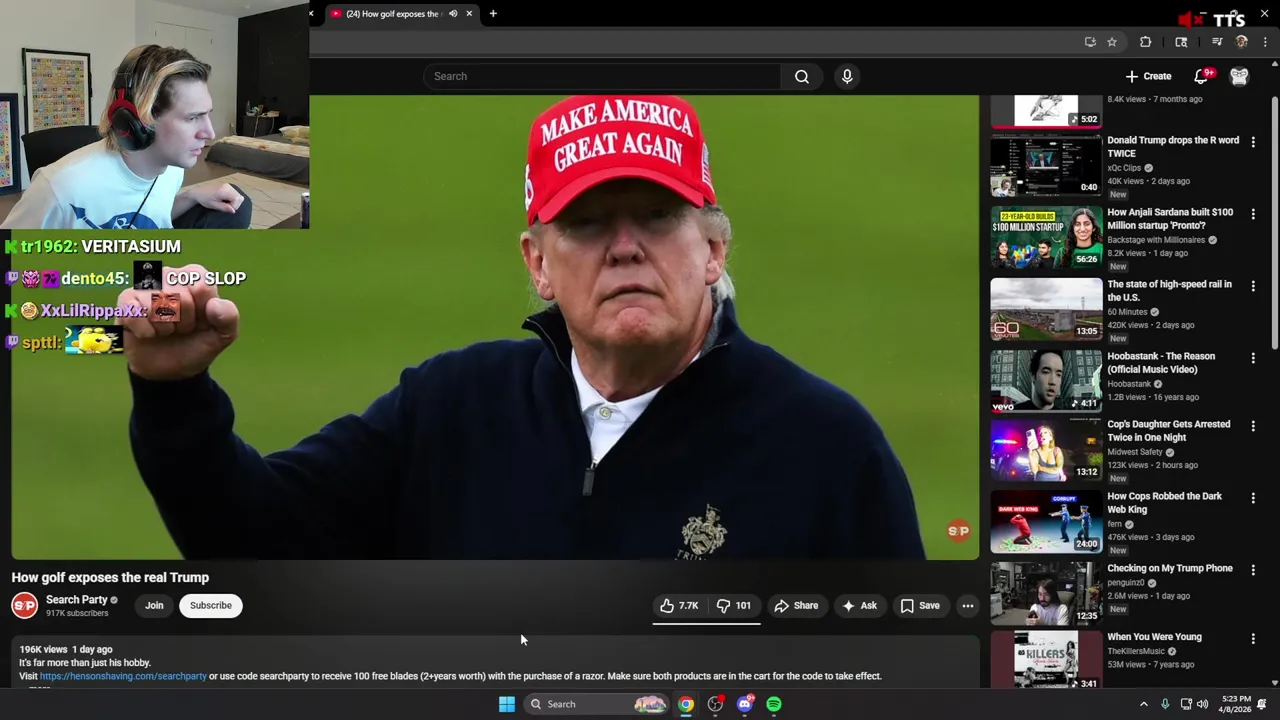Open OBS Studio from the taskbar

715,704
